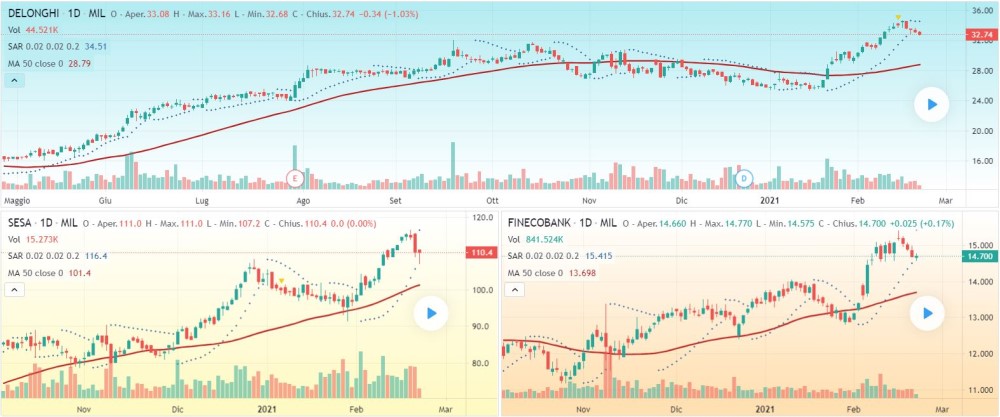
Task: Collapse the DELONGHI indicator legend
Action: (x=15, y=81)
